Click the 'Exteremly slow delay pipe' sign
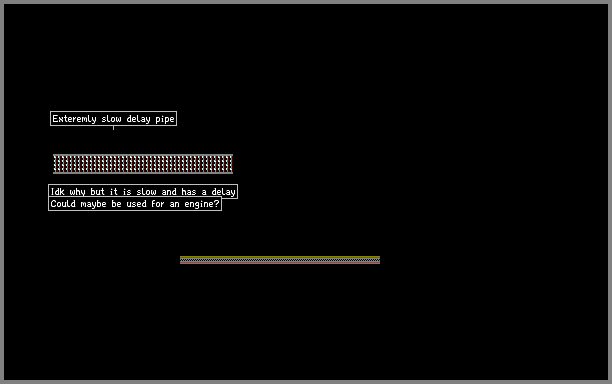The width and height of the screenshot is (612, 384). click(x=113, y=119)
